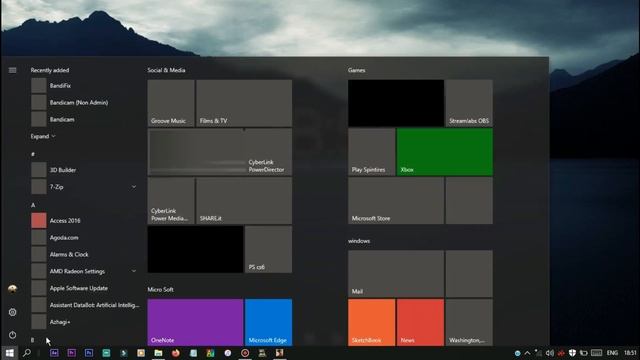Screen dimensions: 640x360
Task: Open CyberLink Power Media tile
Action: click(171, 200)
